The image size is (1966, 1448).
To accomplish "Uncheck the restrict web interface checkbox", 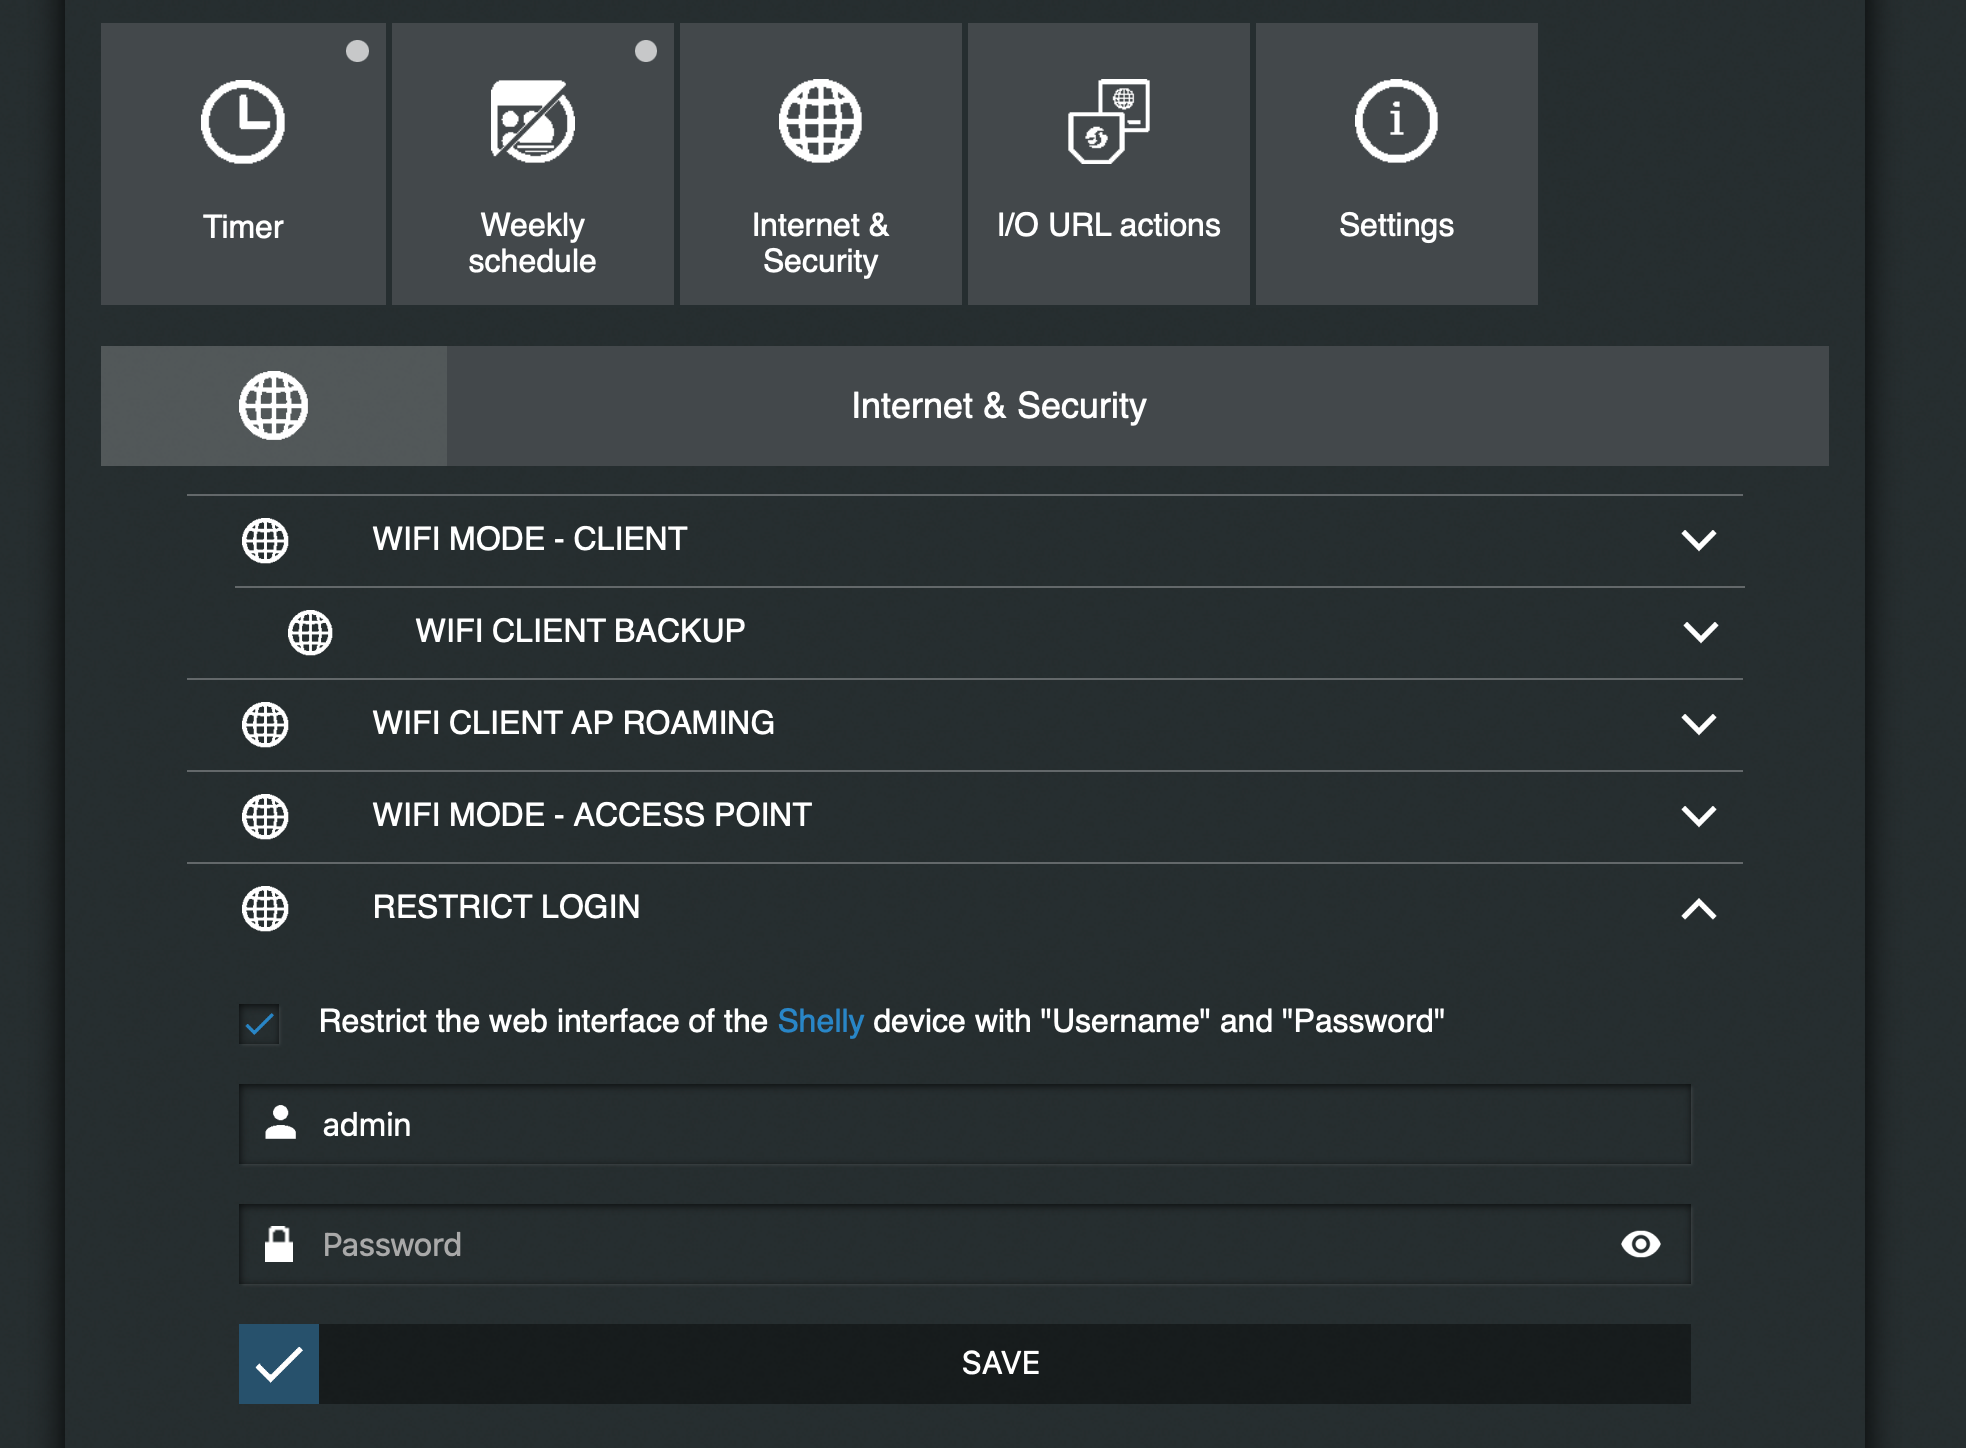I will pos(260,1023).
